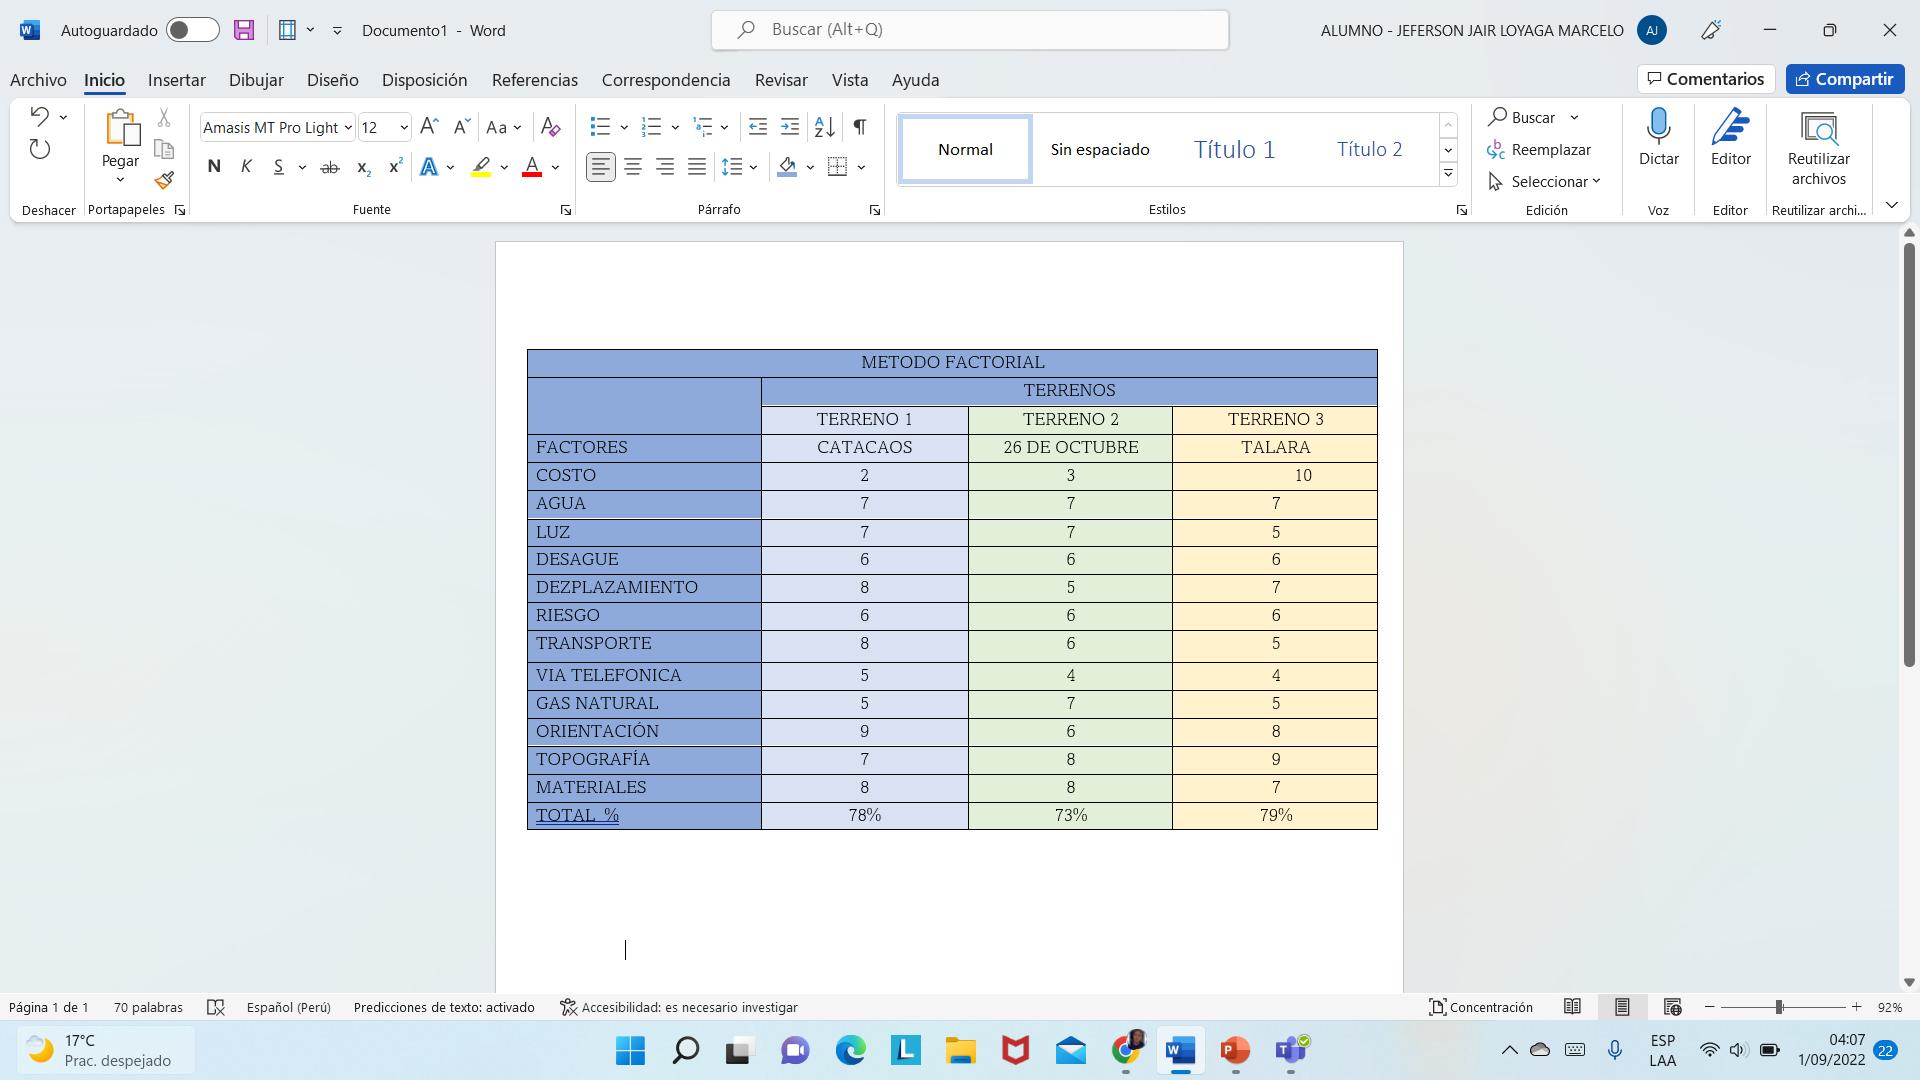Image resolution: width=1920 pixels, height=1080 pixels.
Task: Click the Clear All Formatting icon
Action: coord(550,127)
